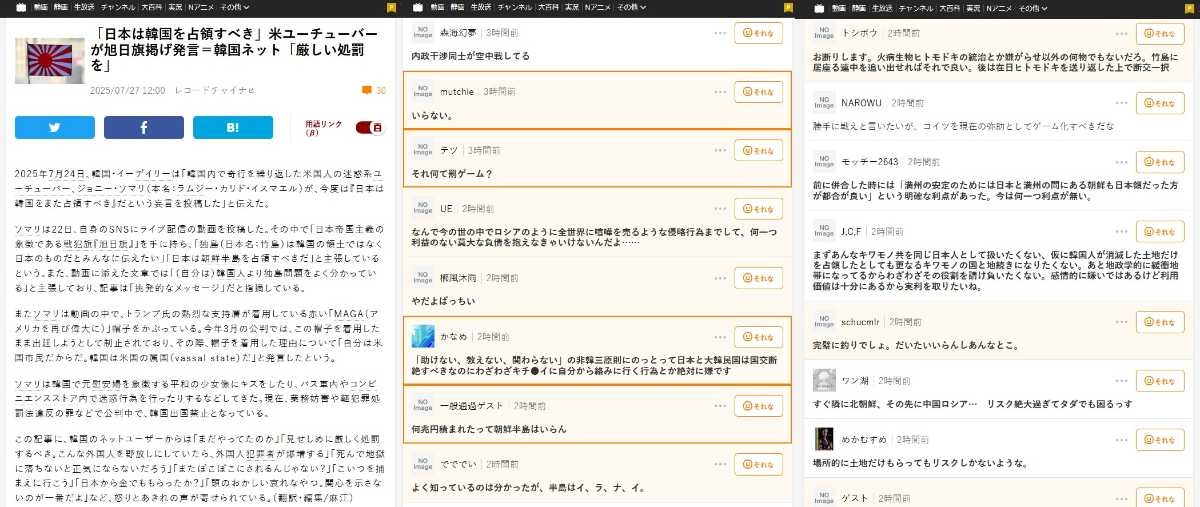Image resolution: width=1200 pixels, height=507 pixels.
Task: Open the rising sun flag article thumbnail
Action: coord(49,60)
